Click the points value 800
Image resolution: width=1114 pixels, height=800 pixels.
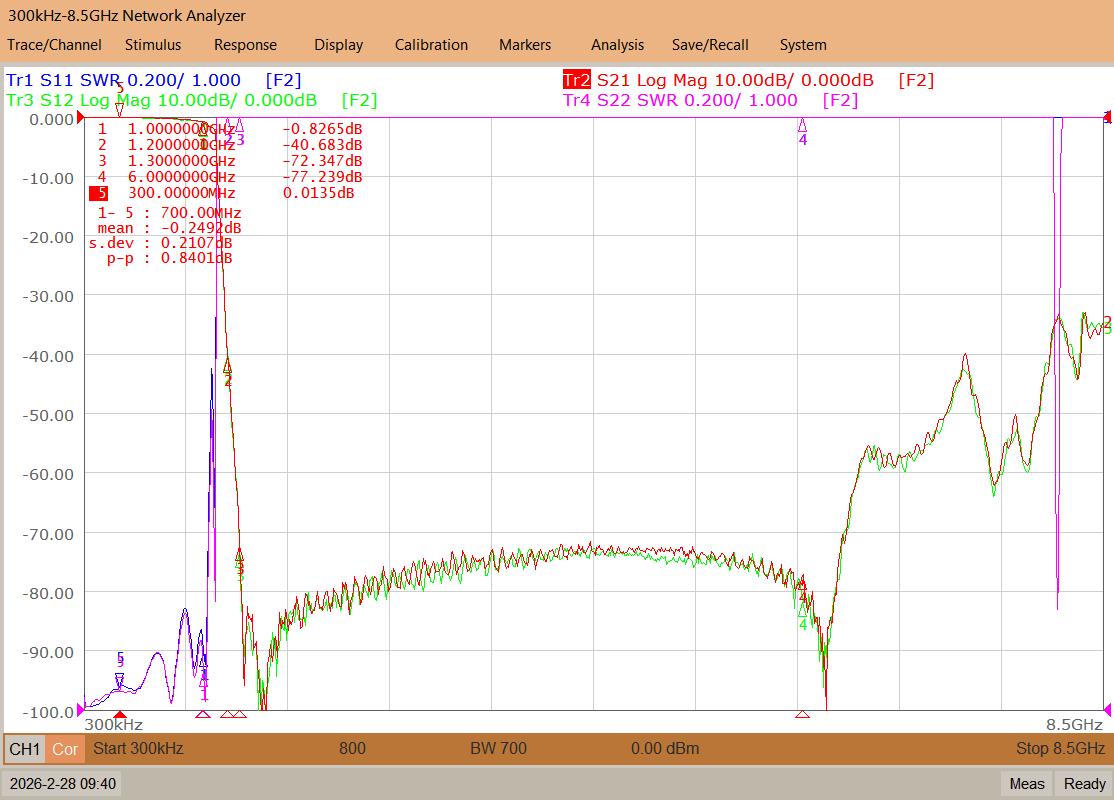(352, 748)
